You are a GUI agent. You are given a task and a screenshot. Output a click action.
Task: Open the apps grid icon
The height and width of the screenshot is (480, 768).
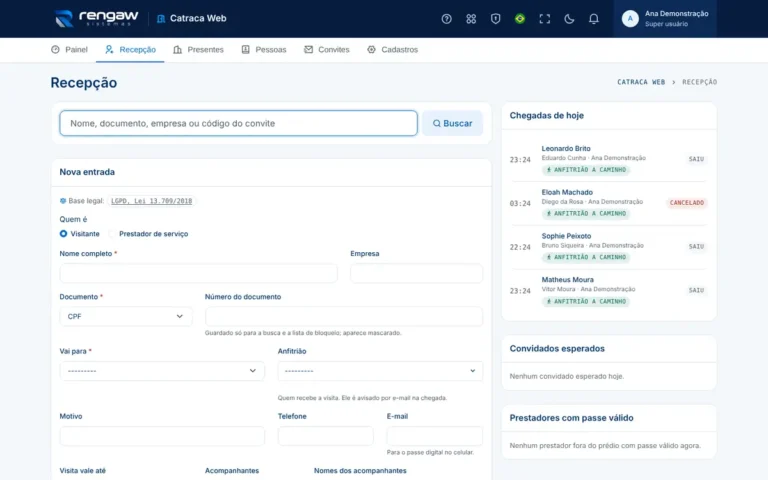[471, 19]
